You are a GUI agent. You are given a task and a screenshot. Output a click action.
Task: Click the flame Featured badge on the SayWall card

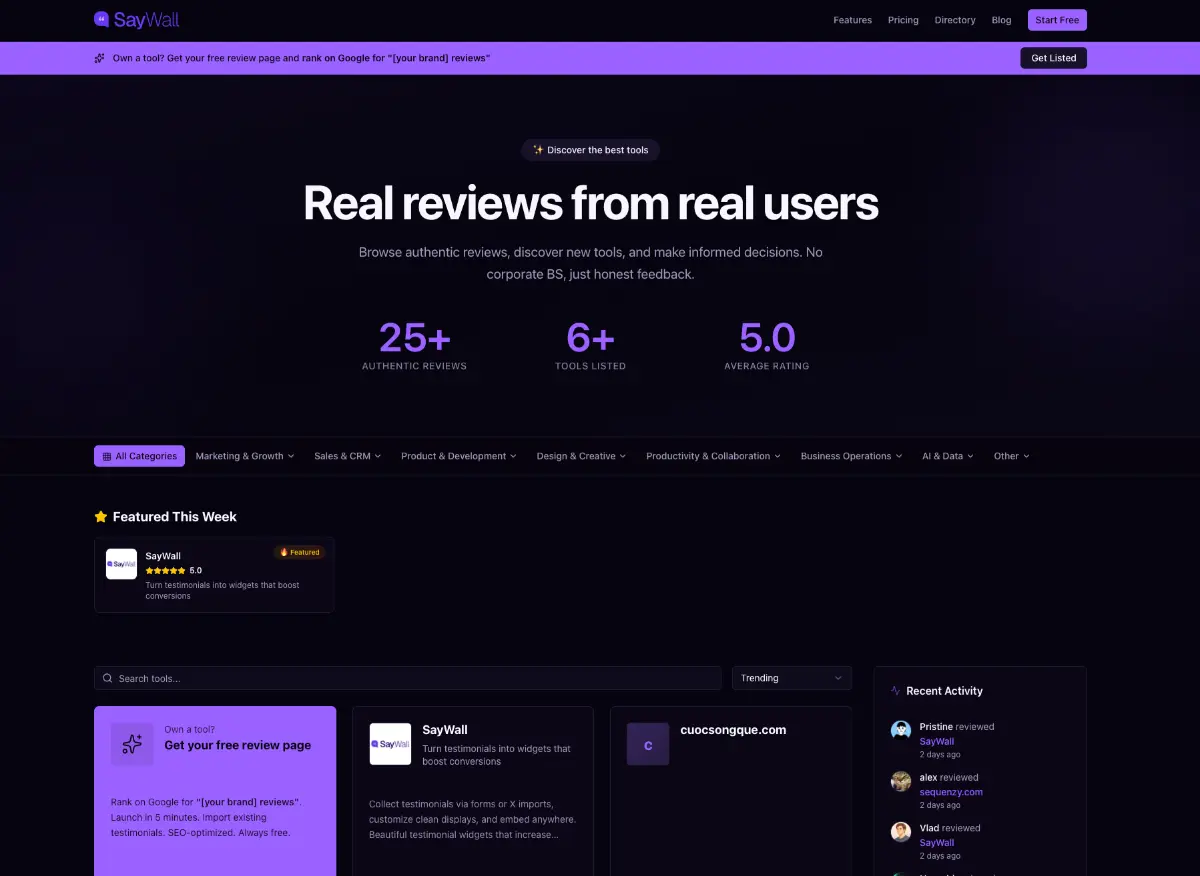click(299, 551)
